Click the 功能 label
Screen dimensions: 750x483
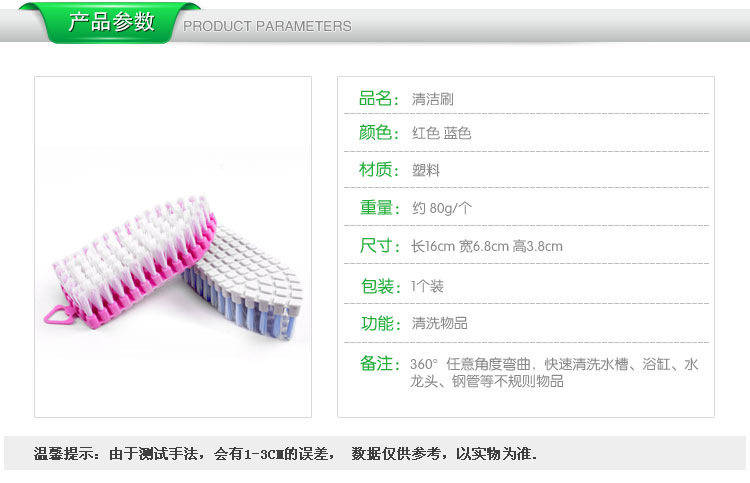point(380,323)
